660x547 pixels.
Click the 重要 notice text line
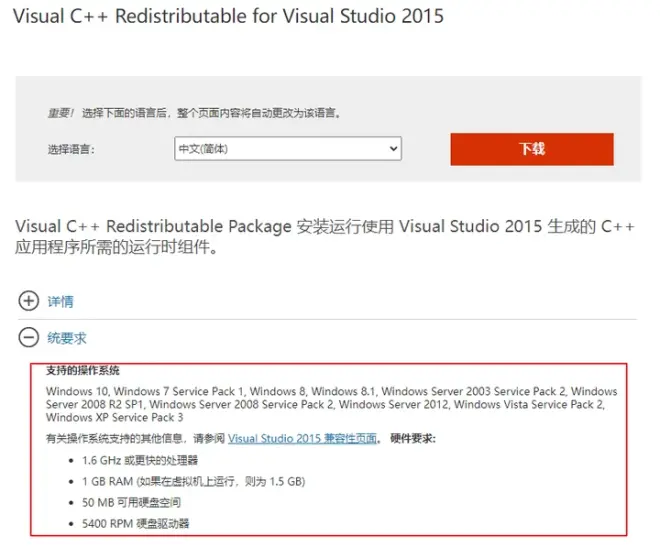tap(194, 113)
